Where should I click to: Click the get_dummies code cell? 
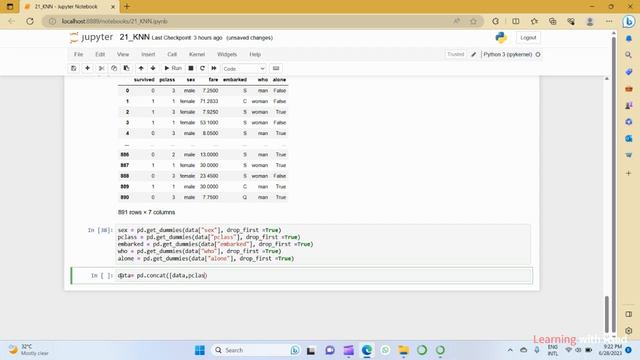[x=323, y=244]
